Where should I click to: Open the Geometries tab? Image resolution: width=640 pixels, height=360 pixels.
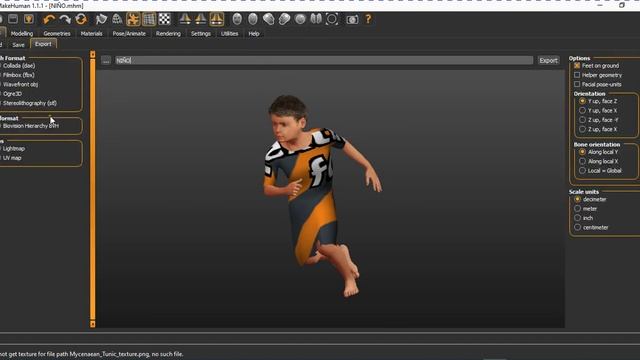(57, 33)
